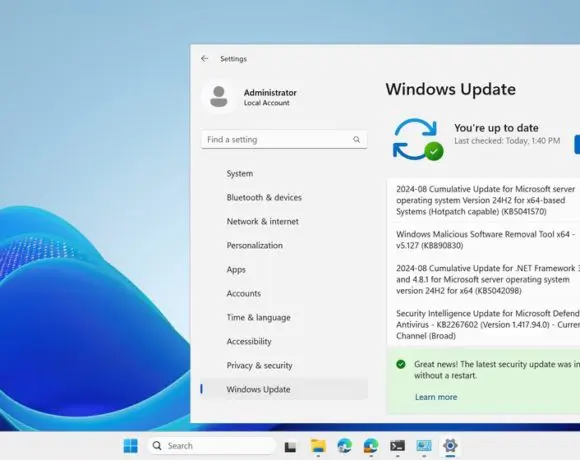Click the back arrow in Settings

click(205, 58)
